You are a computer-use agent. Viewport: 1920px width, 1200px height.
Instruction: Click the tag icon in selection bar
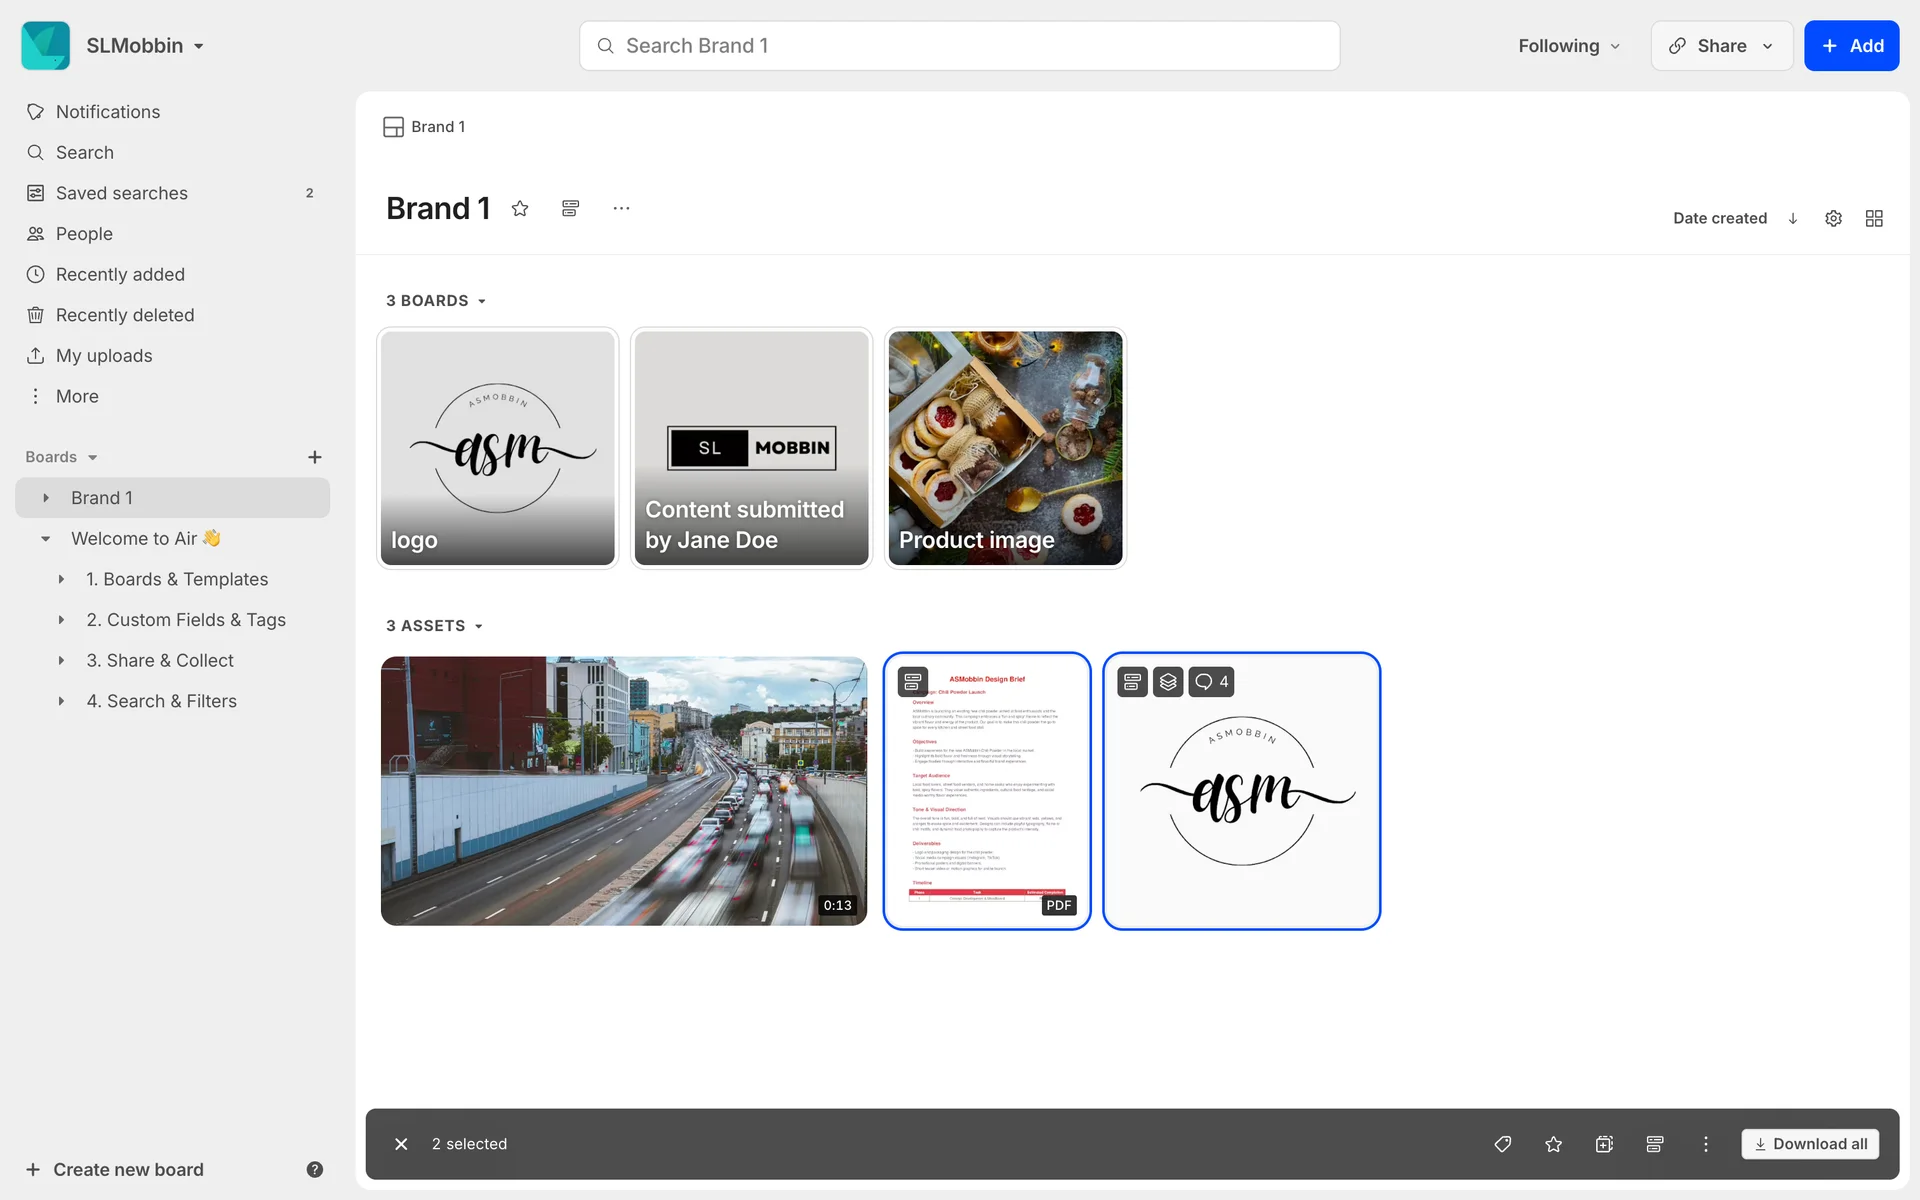1502,1144
